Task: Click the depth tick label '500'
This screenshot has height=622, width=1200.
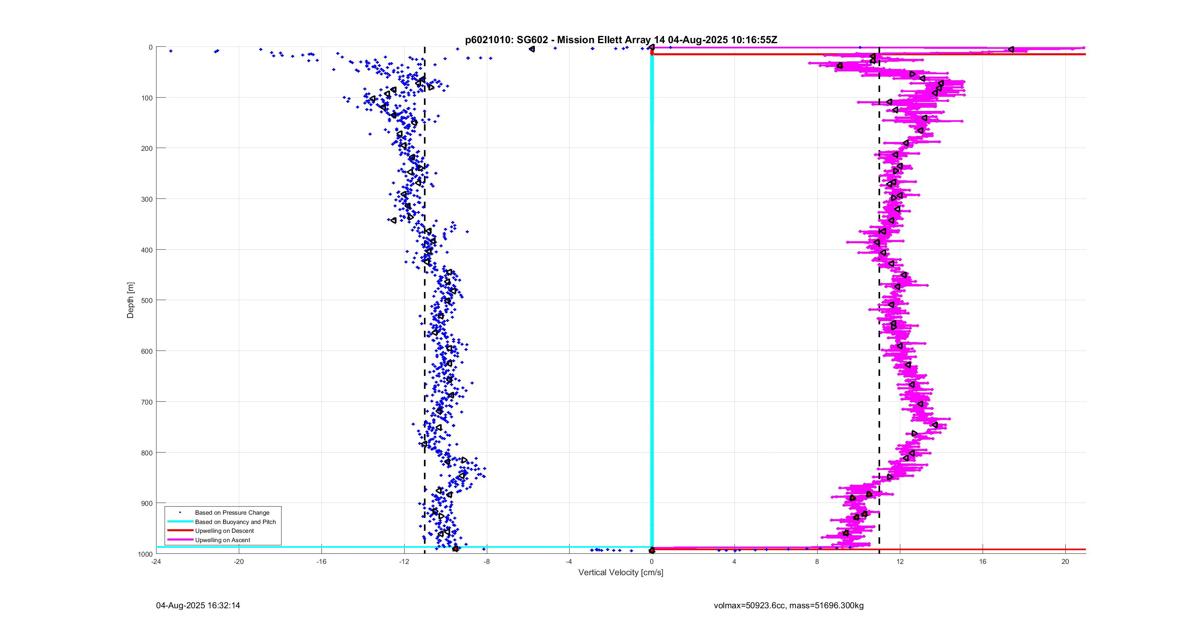Action: pyautogui.click(x=146, y=300)
